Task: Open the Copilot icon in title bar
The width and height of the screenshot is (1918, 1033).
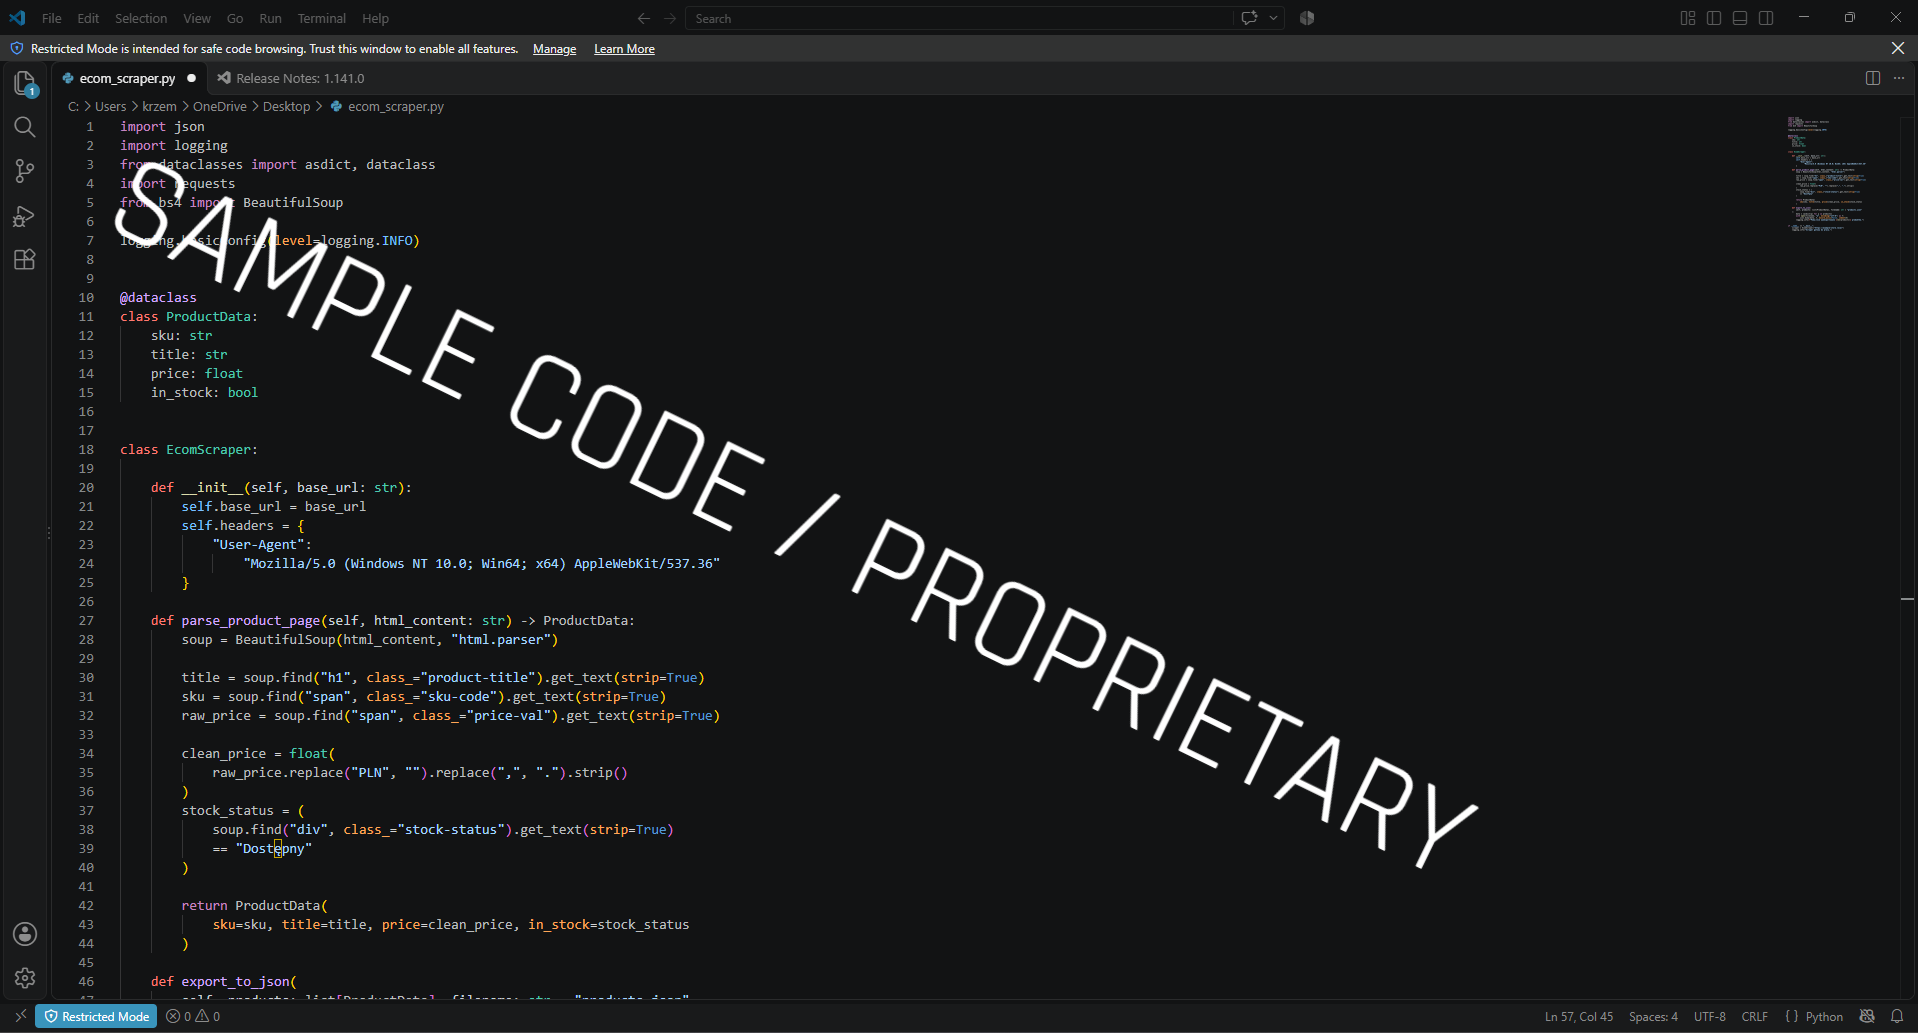Action: click(1307, 18)
